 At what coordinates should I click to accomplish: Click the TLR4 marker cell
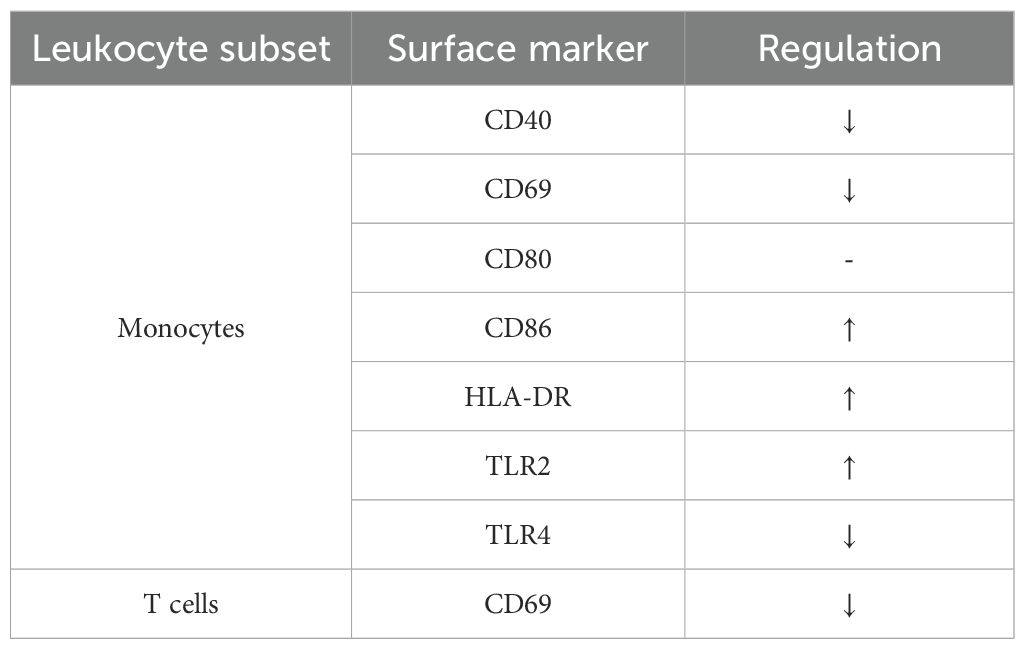point(517,535)
